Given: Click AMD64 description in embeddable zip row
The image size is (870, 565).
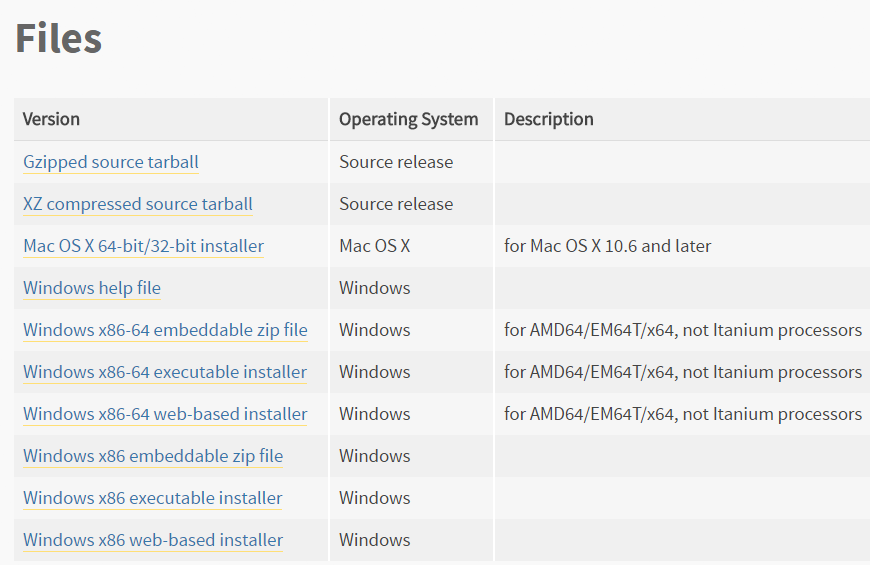Looking at the screenshot, I should [x=682, y=330].
